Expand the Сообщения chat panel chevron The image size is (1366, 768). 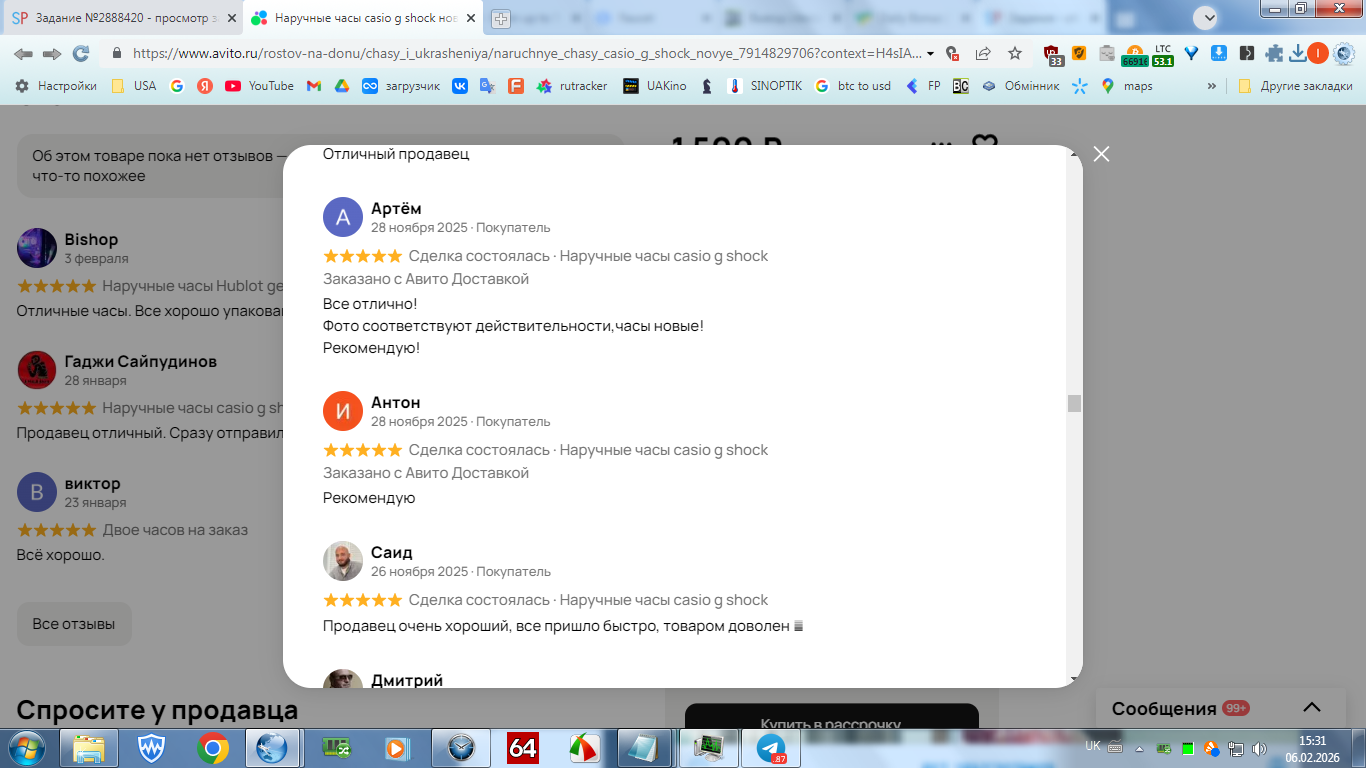[x=1312, y=708]
